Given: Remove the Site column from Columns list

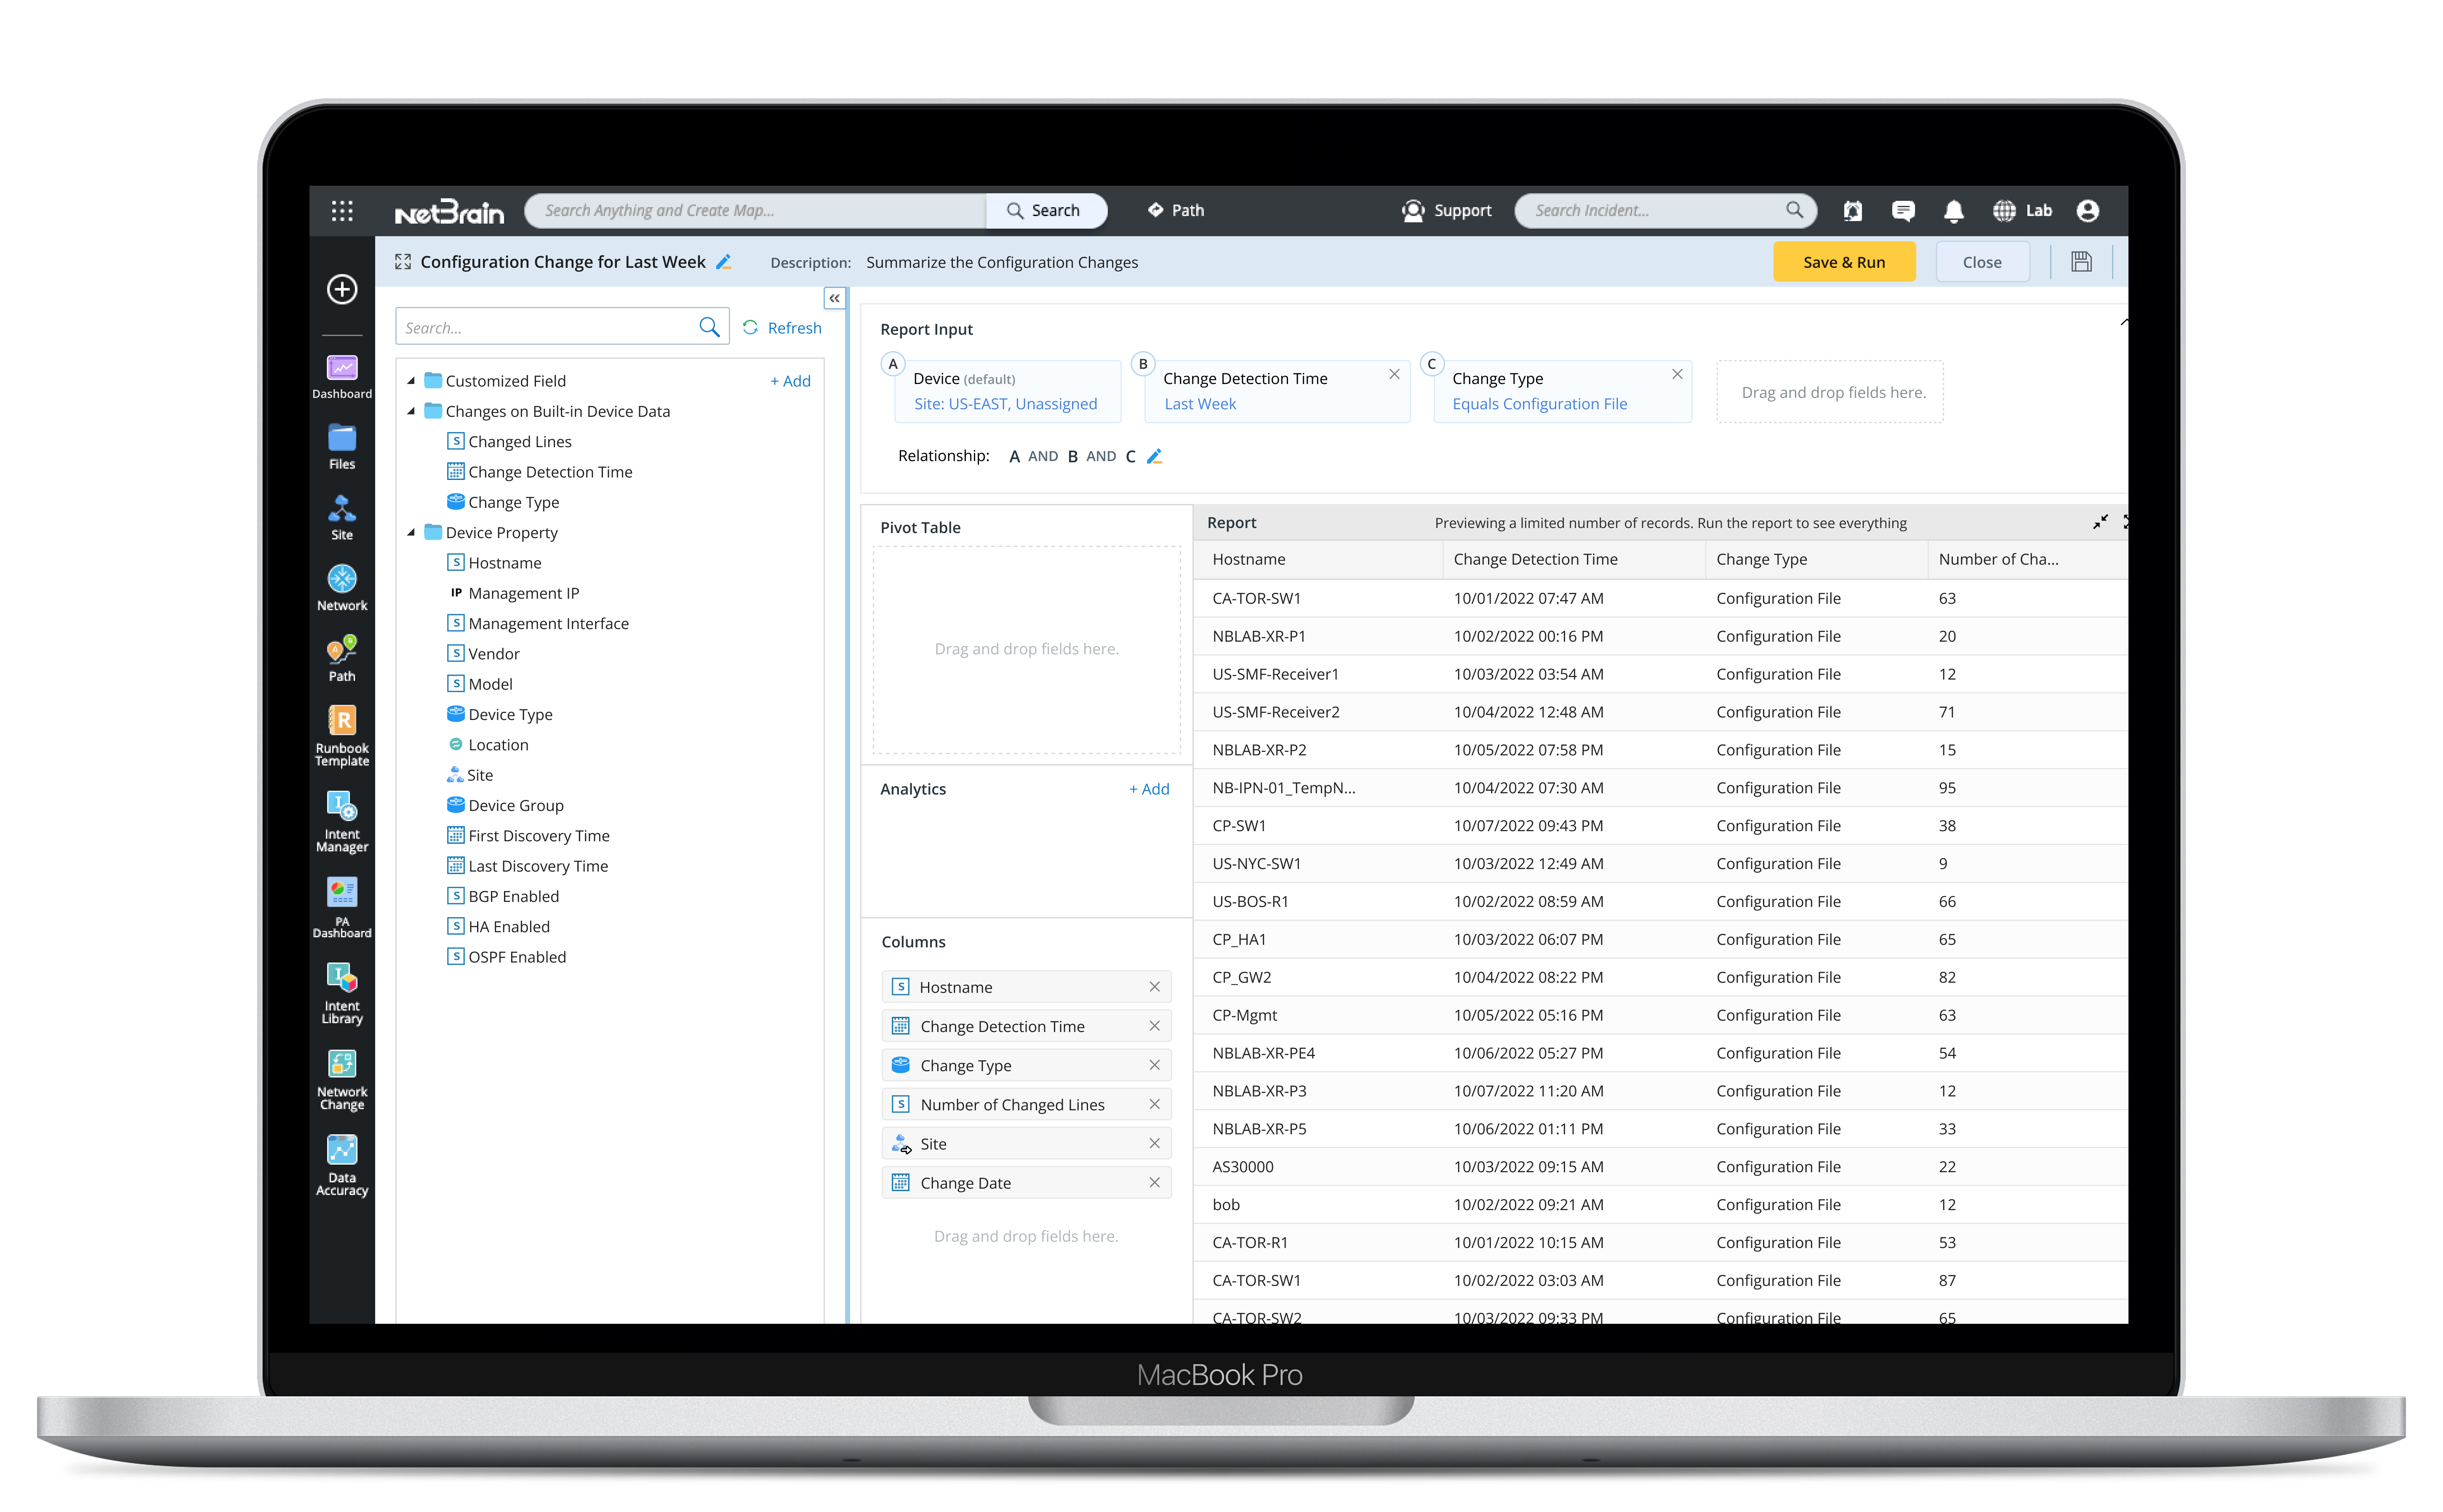Looking at the screenshot, I should [1154, 1143].
